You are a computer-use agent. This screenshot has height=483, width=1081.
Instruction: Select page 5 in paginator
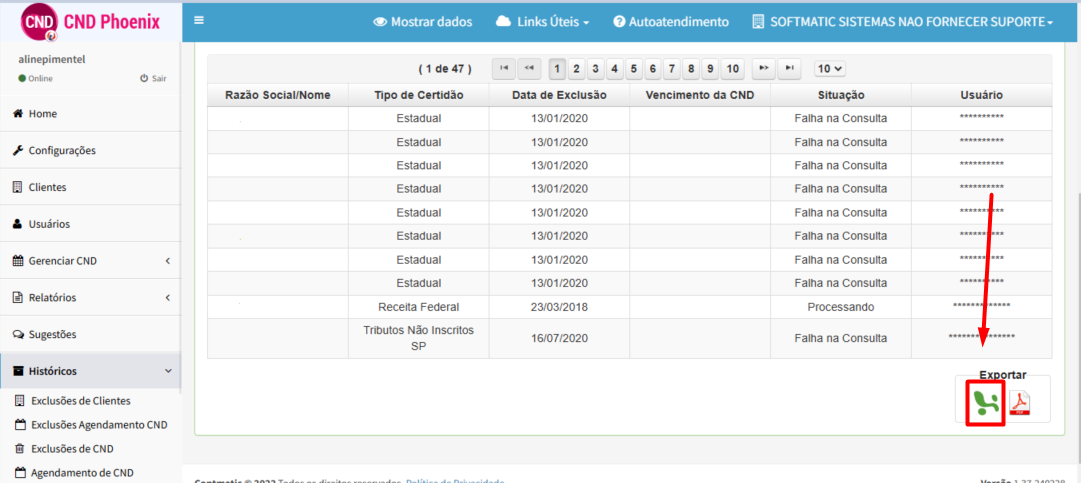pyautogui.click(x=634, y=68)
